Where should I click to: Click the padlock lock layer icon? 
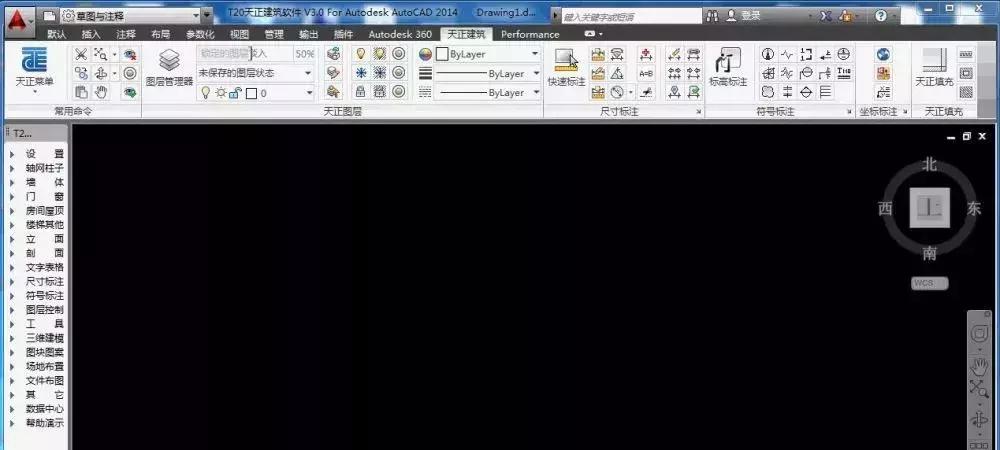(x=361, y=92)
